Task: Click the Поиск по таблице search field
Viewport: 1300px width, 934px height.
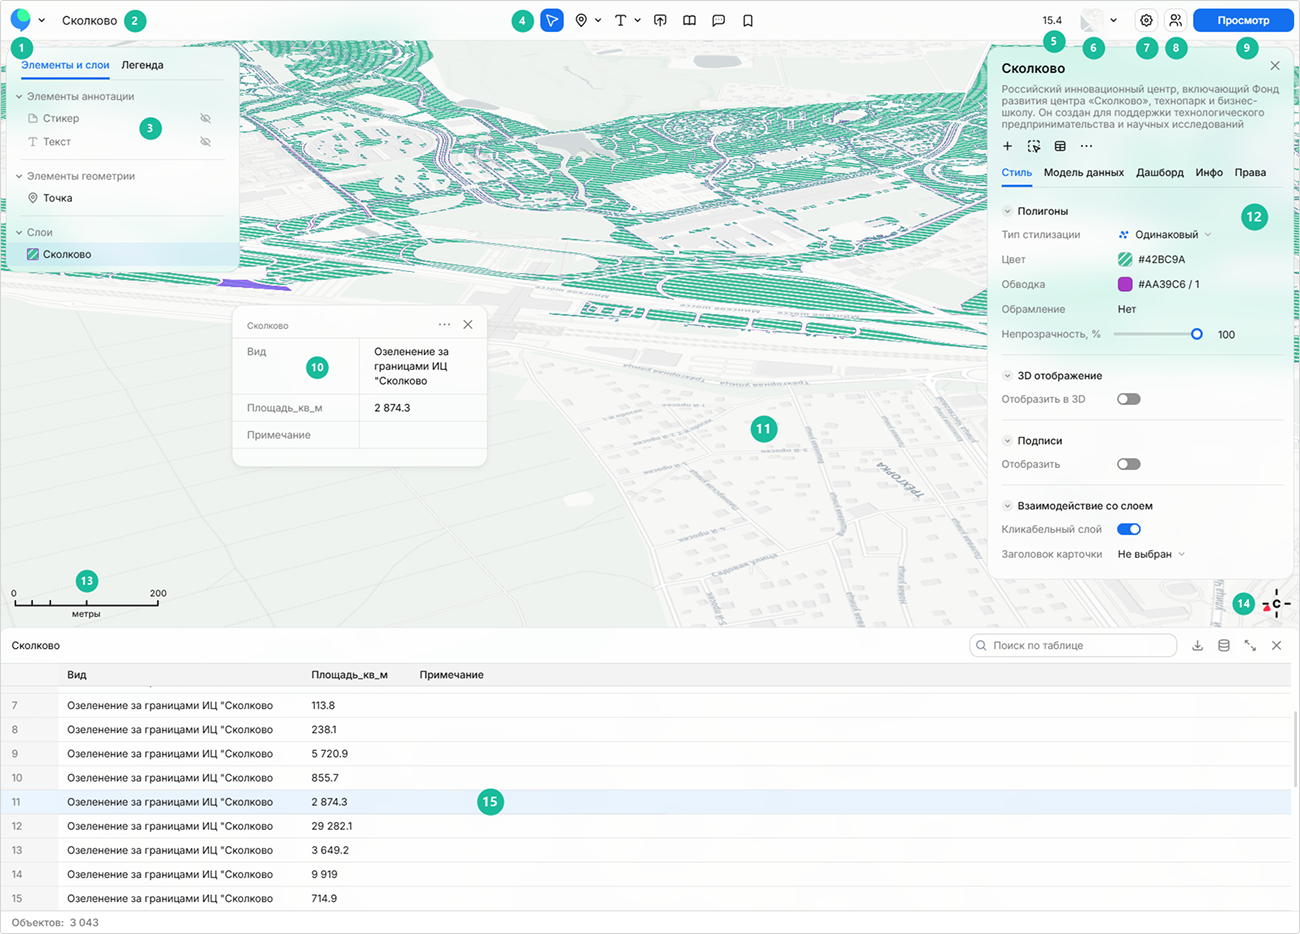Action: coord(1073,646)
